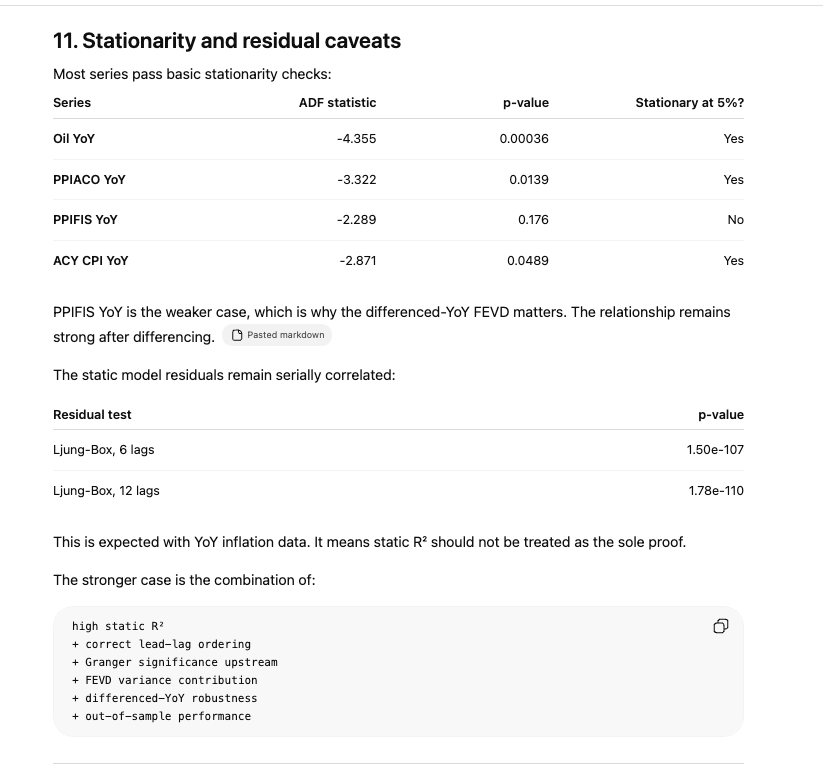Copy the code block contents
Screen dimensions: 823x768
click(x=721, y=626)
